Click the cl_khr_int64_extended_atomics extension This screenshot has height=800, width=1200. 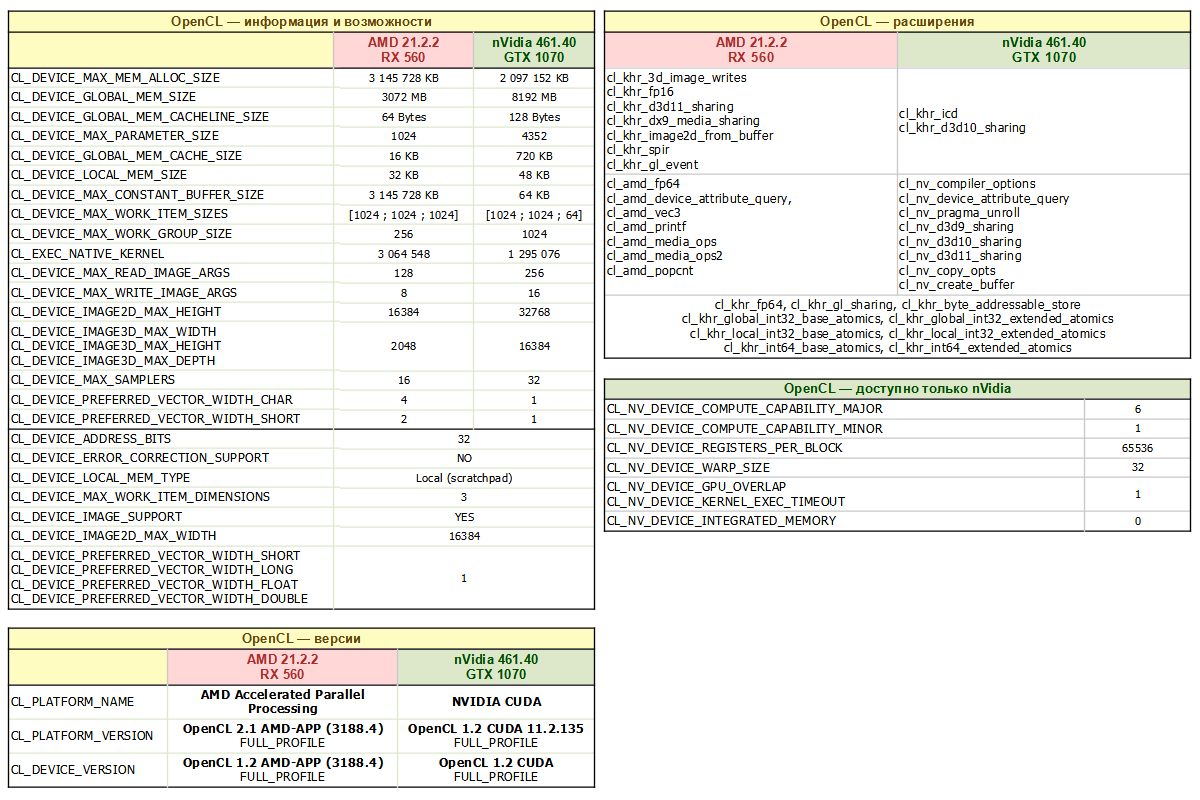pyautogui.click(x=980, y=348)
